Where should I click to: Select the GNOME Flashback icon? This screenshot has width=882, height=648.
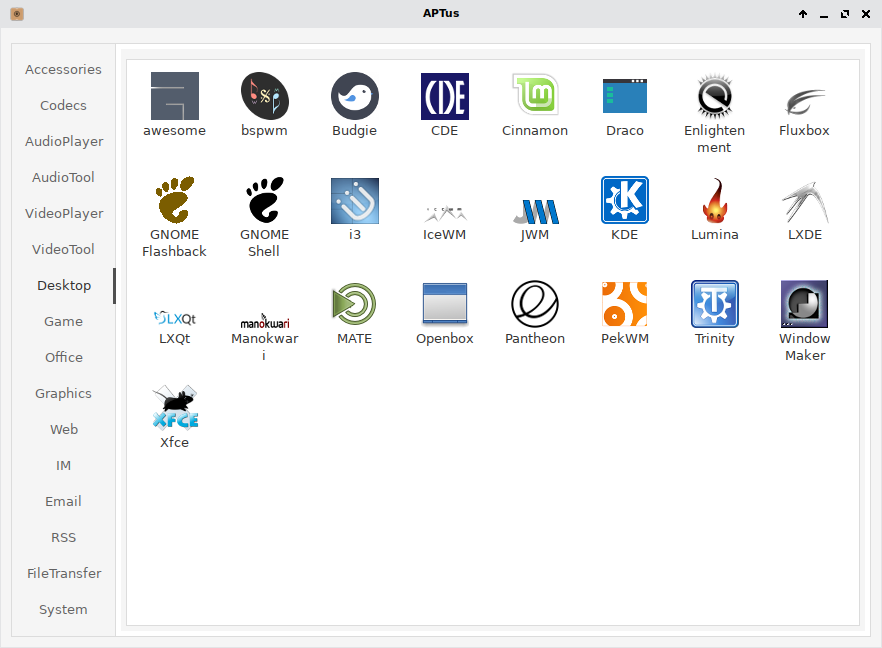coord(174,200)
